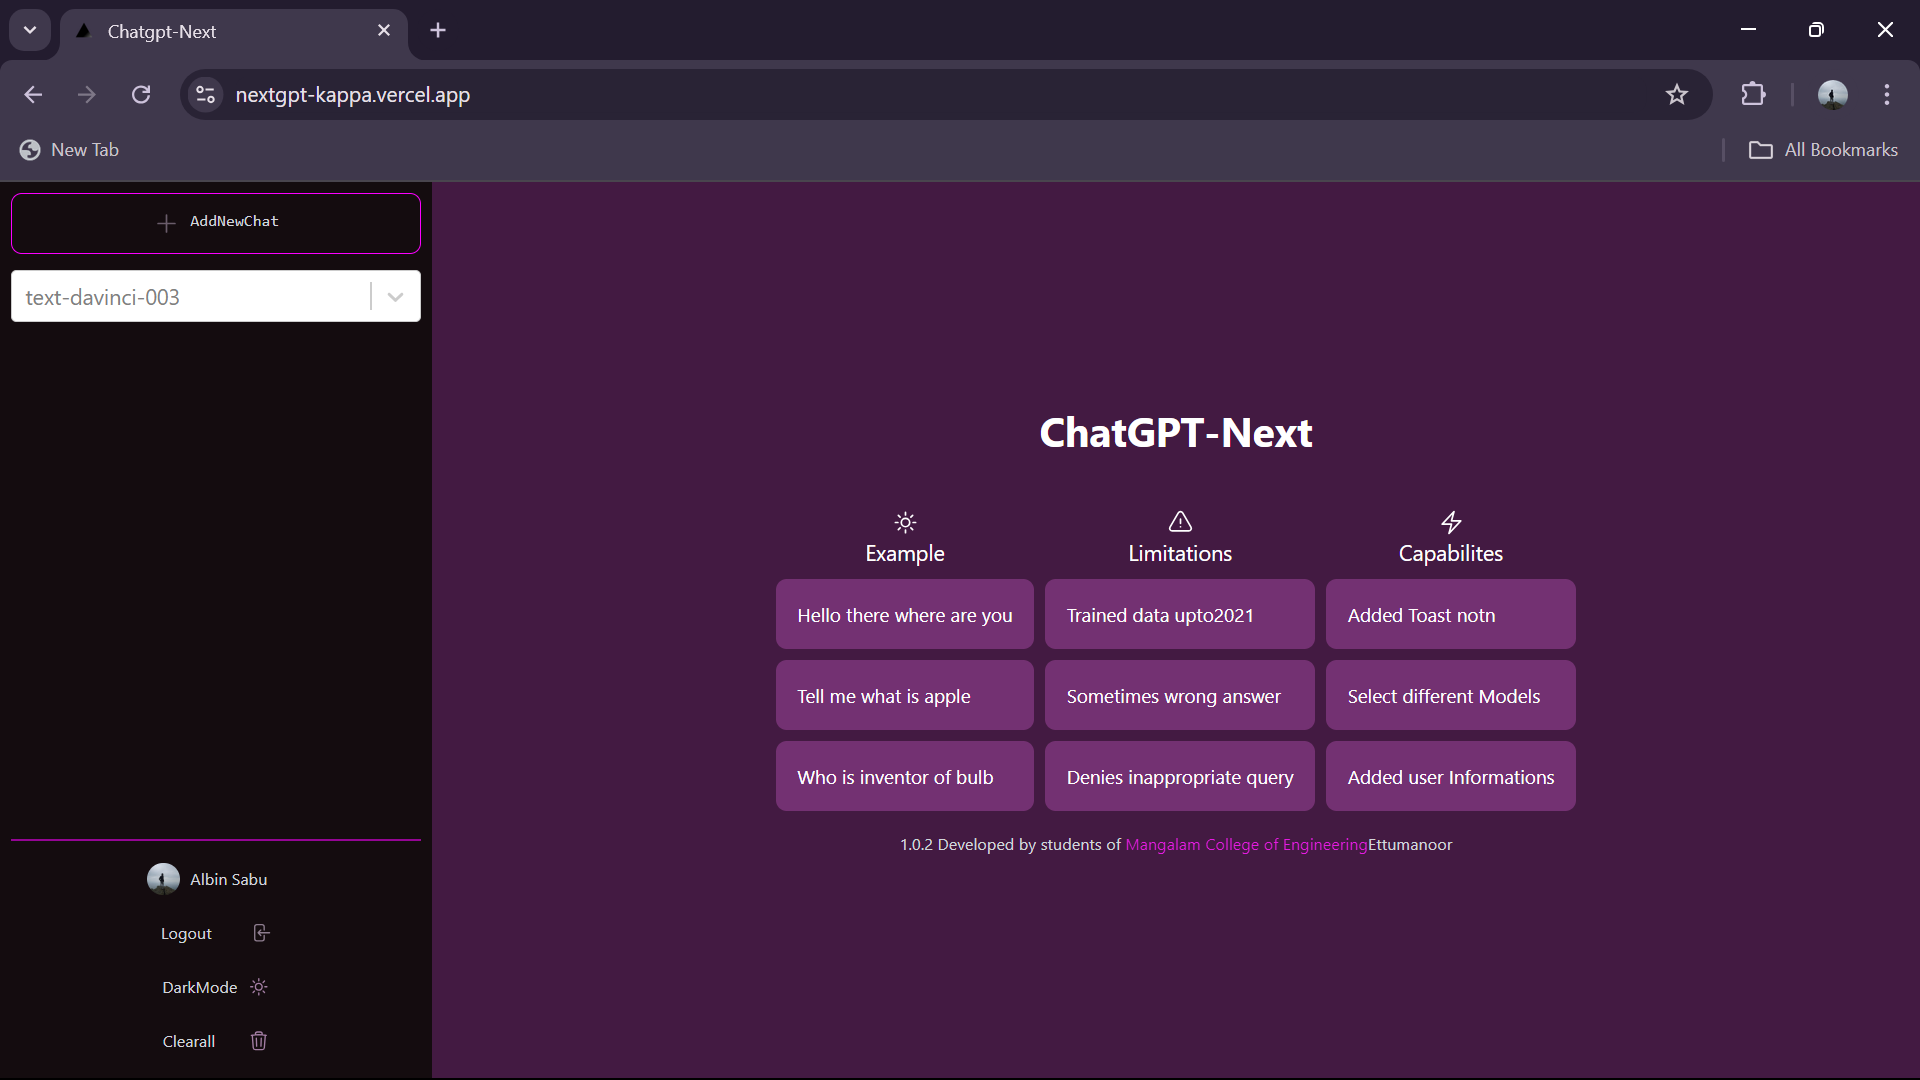Select the Chatgpt-Next browser tab
Image resolution: width=1920 pixels, height=1080 pixels.
click(234, 31)
